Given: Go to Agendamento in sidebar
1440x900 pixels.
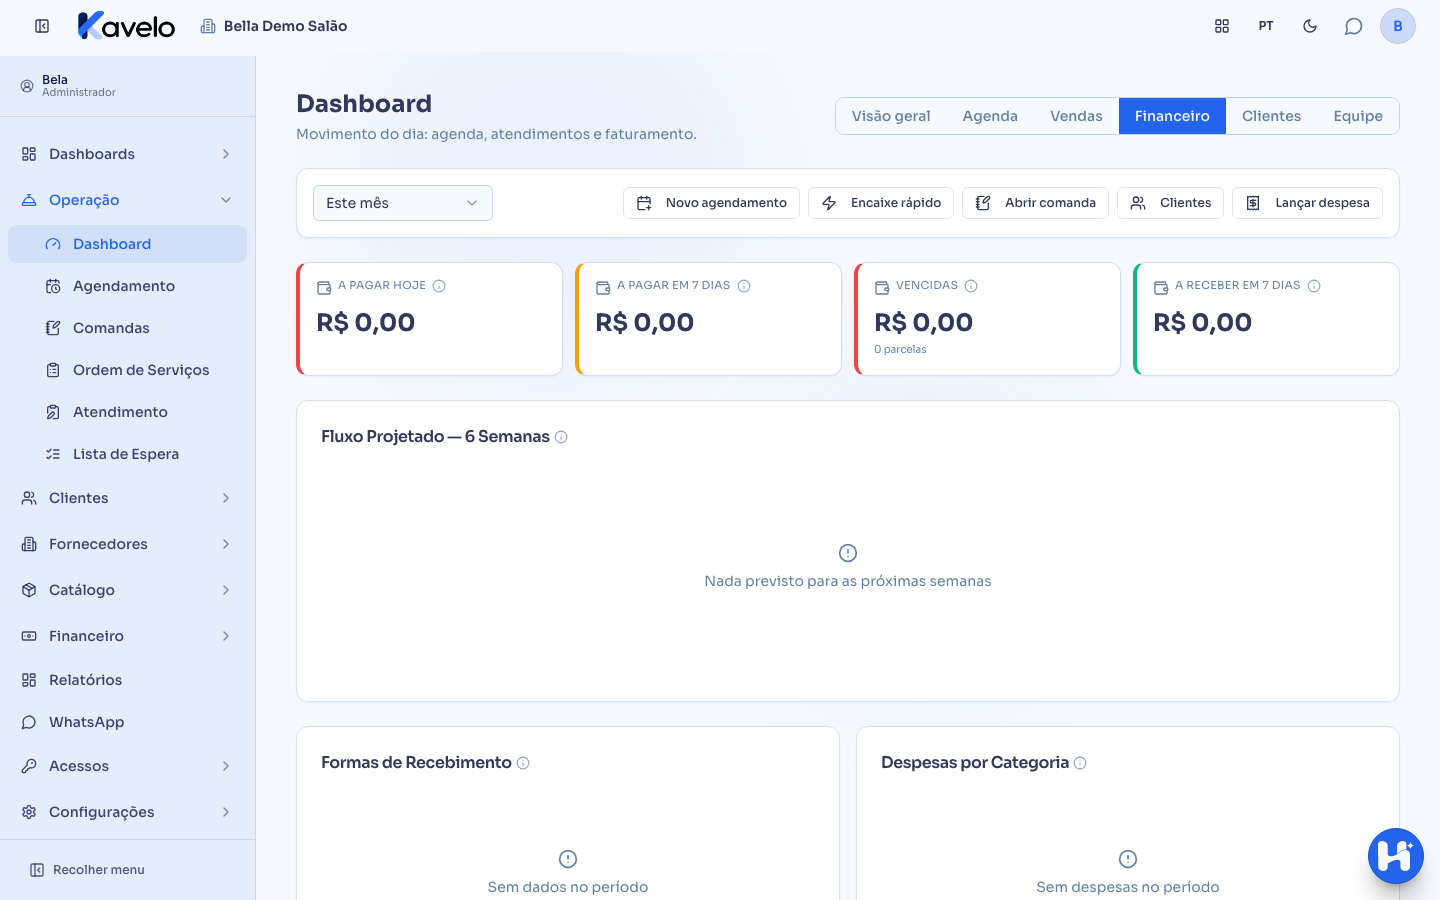Looking at the screenshot, I should click(127, 286).
